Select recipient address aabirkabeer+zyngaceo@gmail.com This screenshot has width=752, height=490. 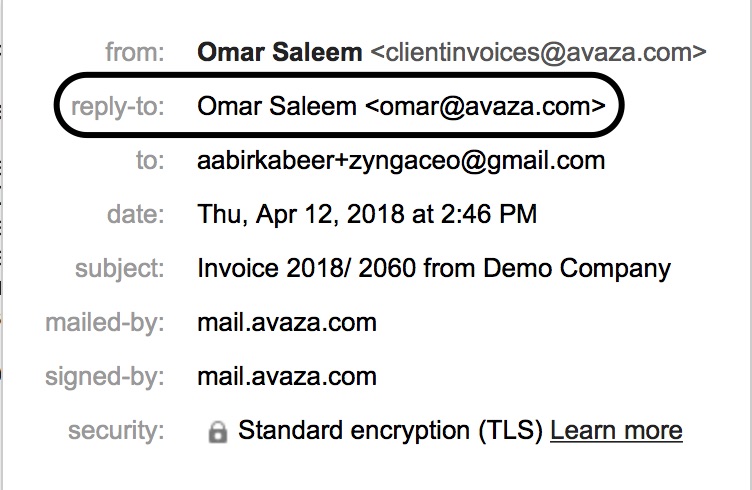point(401,161)
